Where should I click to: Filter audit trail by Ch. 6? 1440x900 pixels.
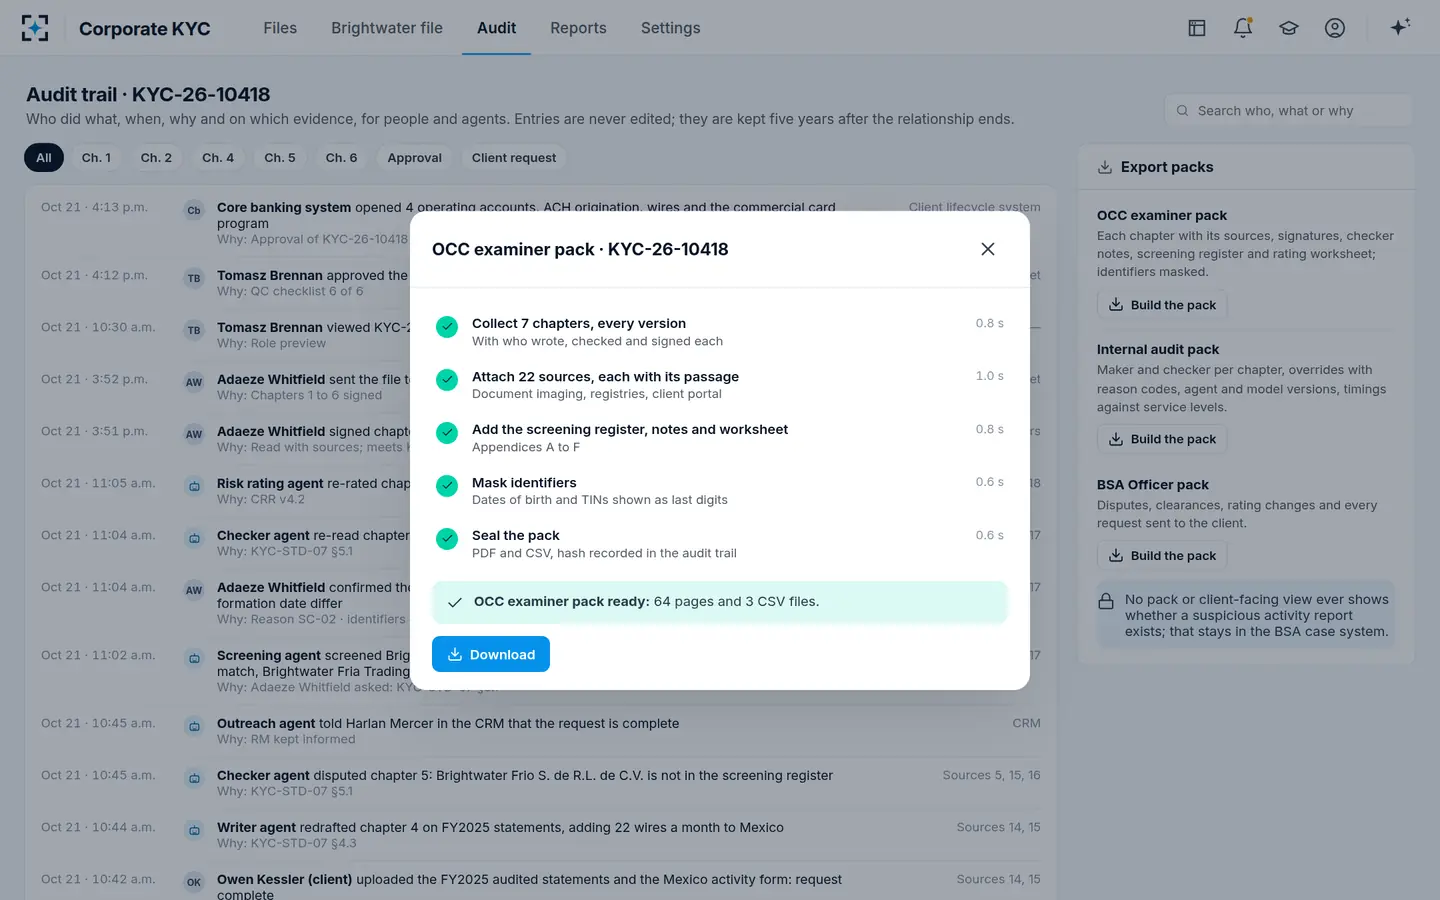click(x=341, y=158)
